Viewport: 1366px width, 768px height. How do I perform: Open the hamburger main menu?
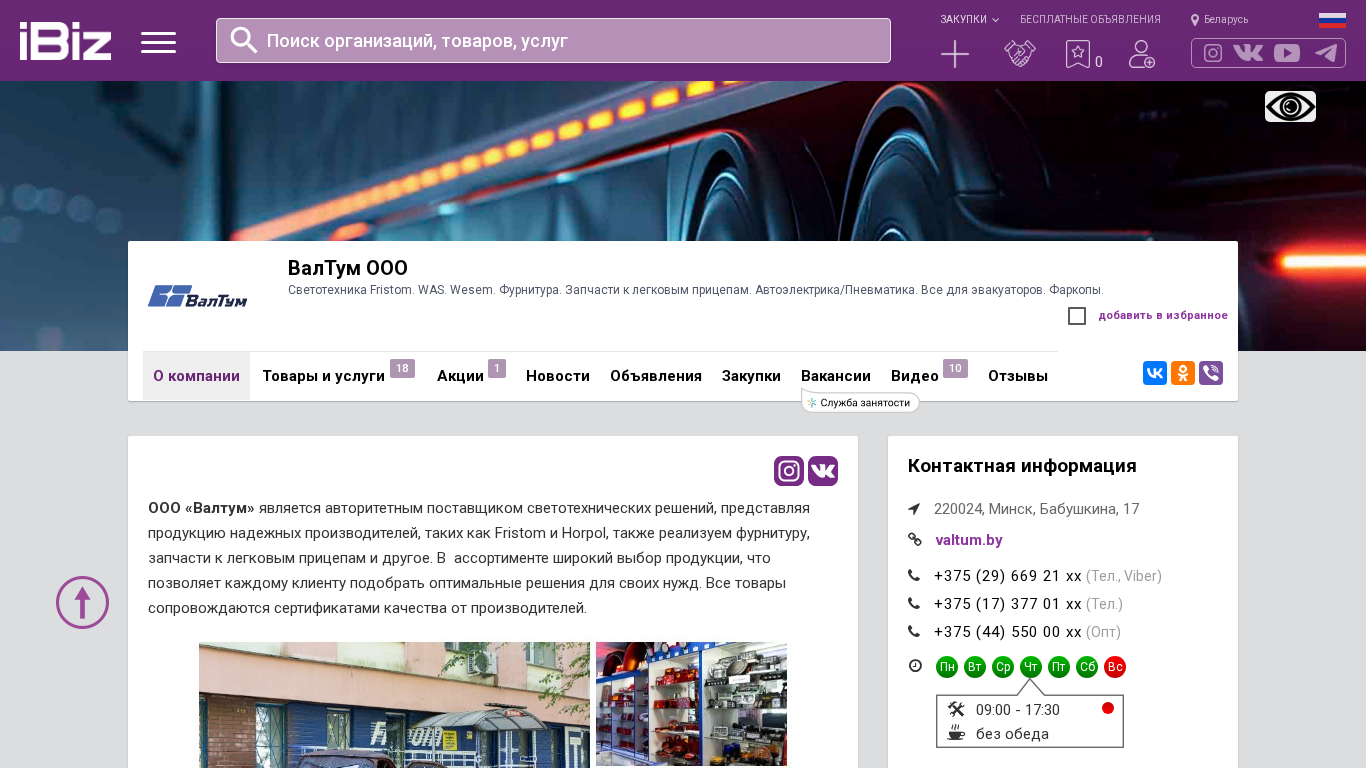pyautogui.click(x=158, y=42)
